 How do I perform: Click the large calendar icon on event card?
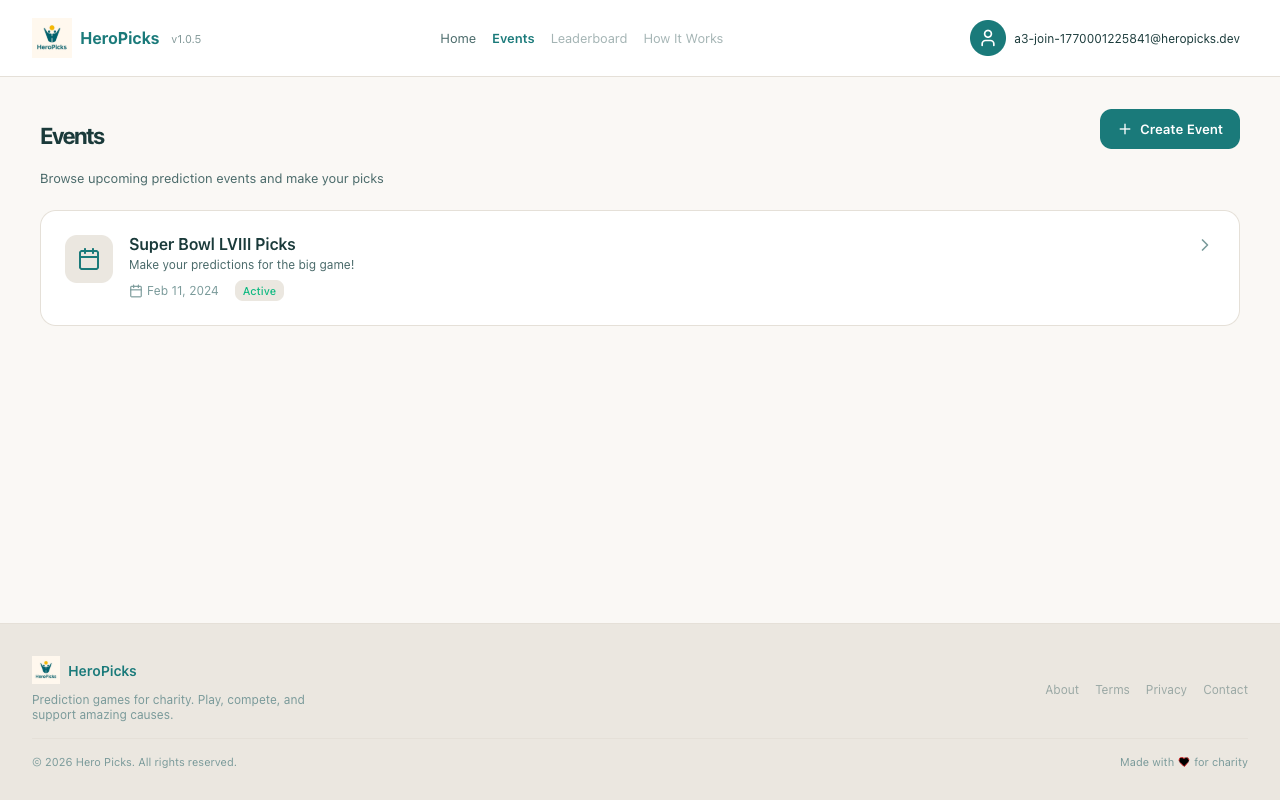89,259
